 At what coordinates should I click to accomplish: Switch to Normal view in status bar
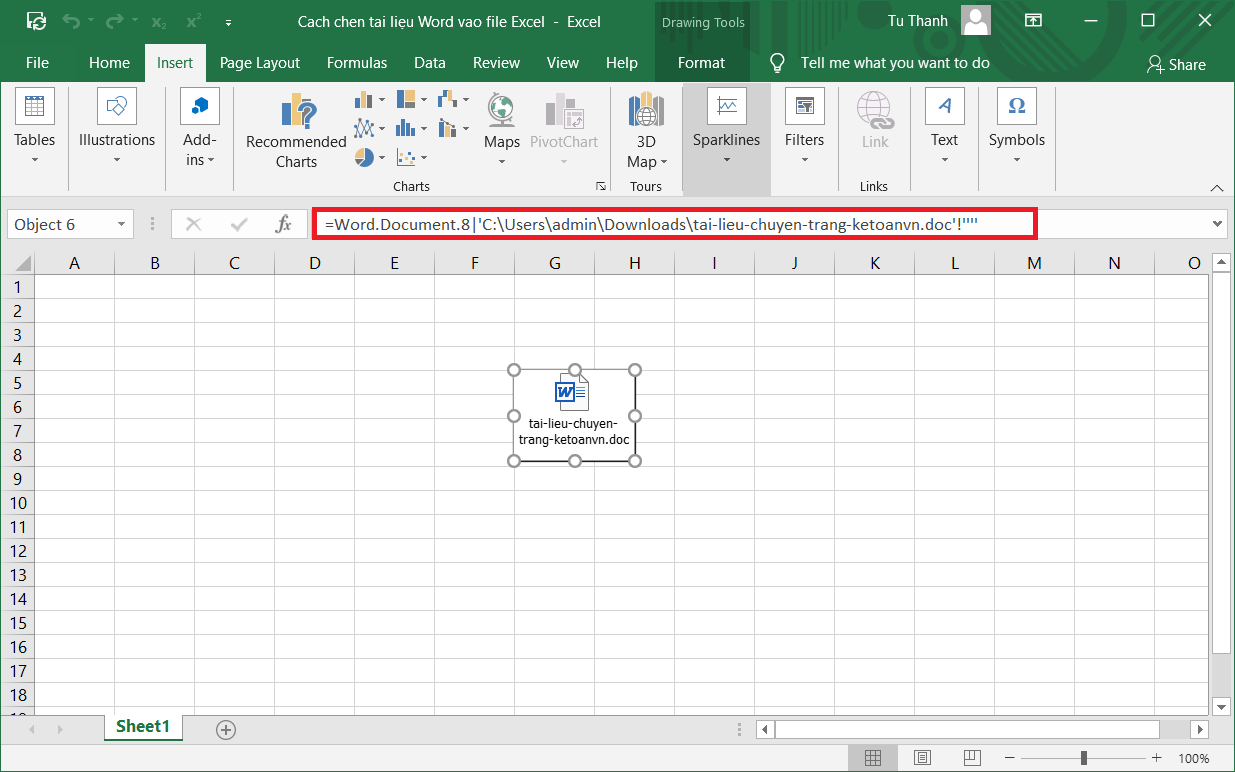[x=872, y=758]
